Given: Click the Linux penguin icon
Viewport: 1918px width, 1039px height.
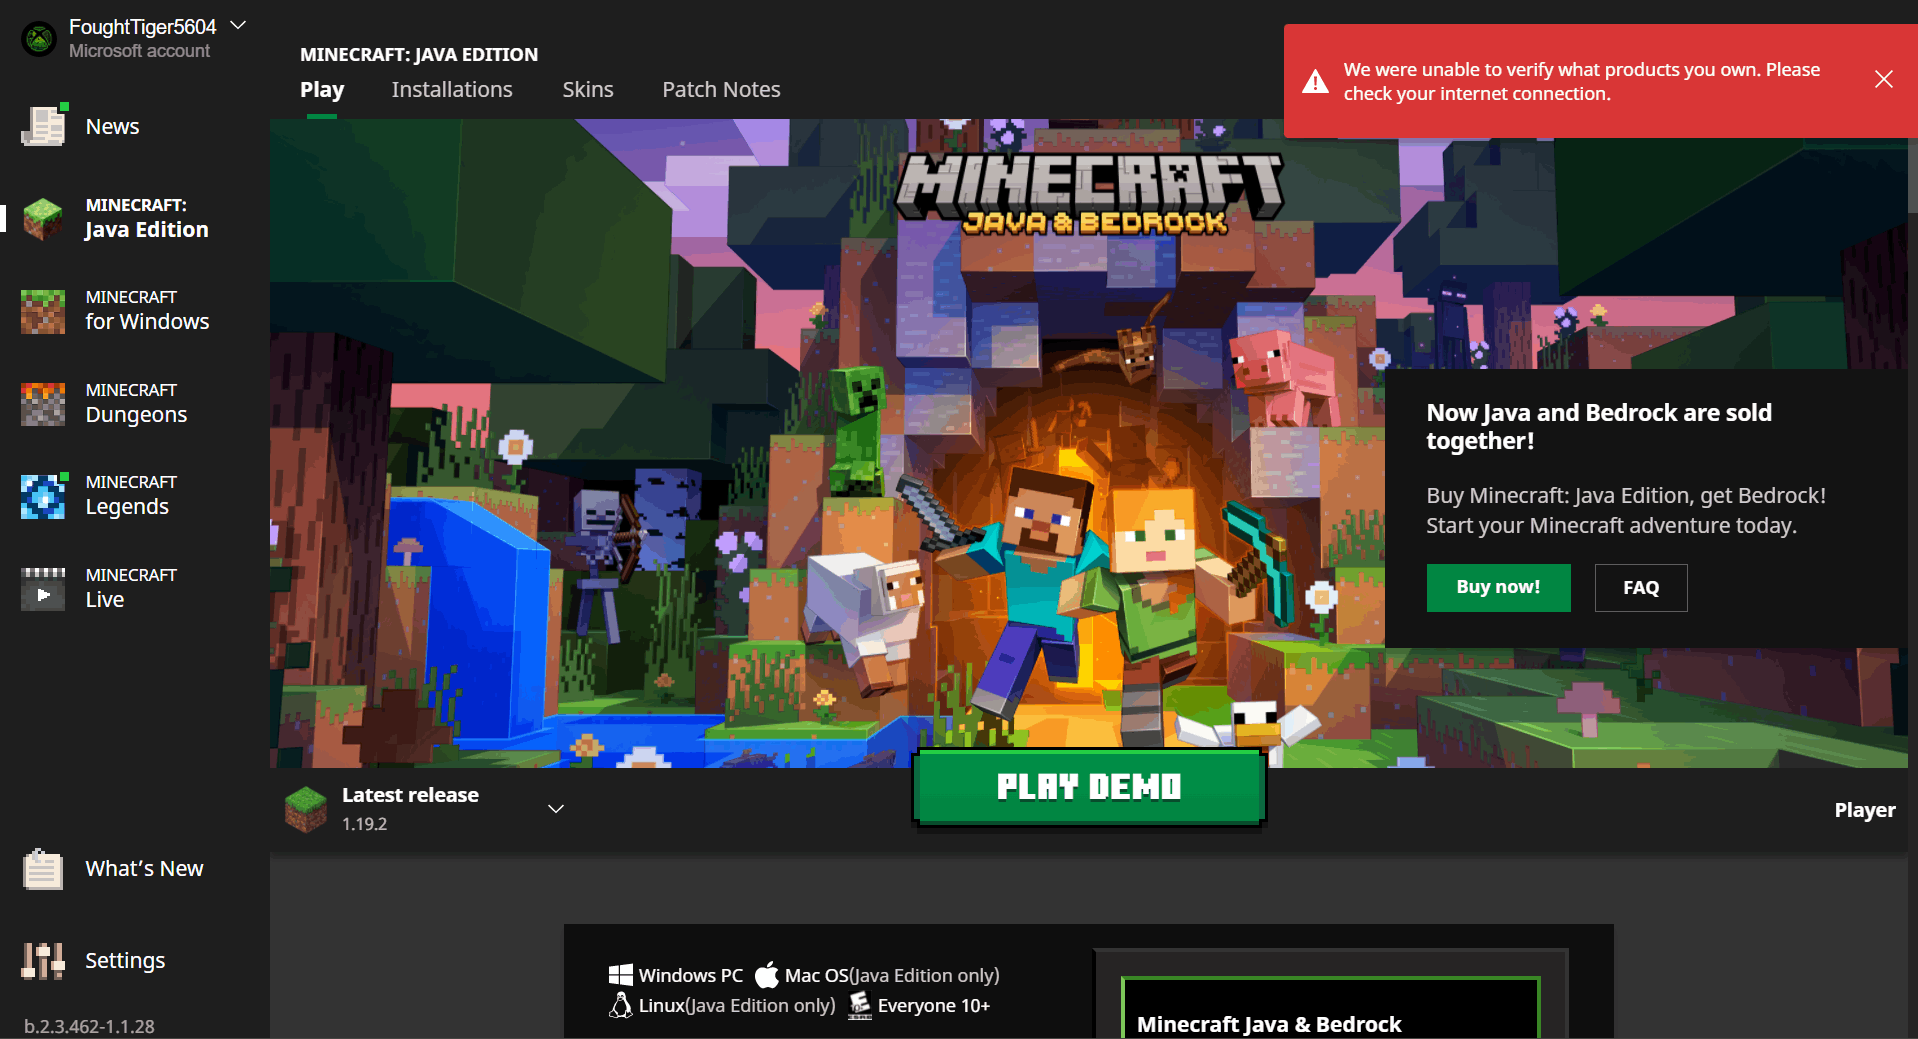Looking at the screenshot, I should [x=621, y=1005].
